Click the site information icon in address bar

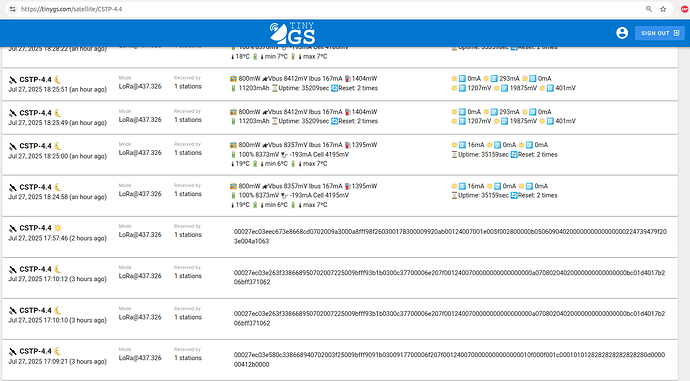(12, 9)
